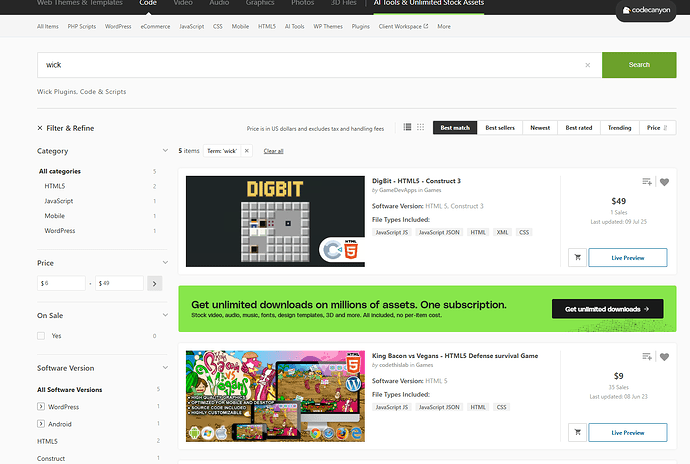Filter by WordPress category in sidebar

(x=60, y=231)
